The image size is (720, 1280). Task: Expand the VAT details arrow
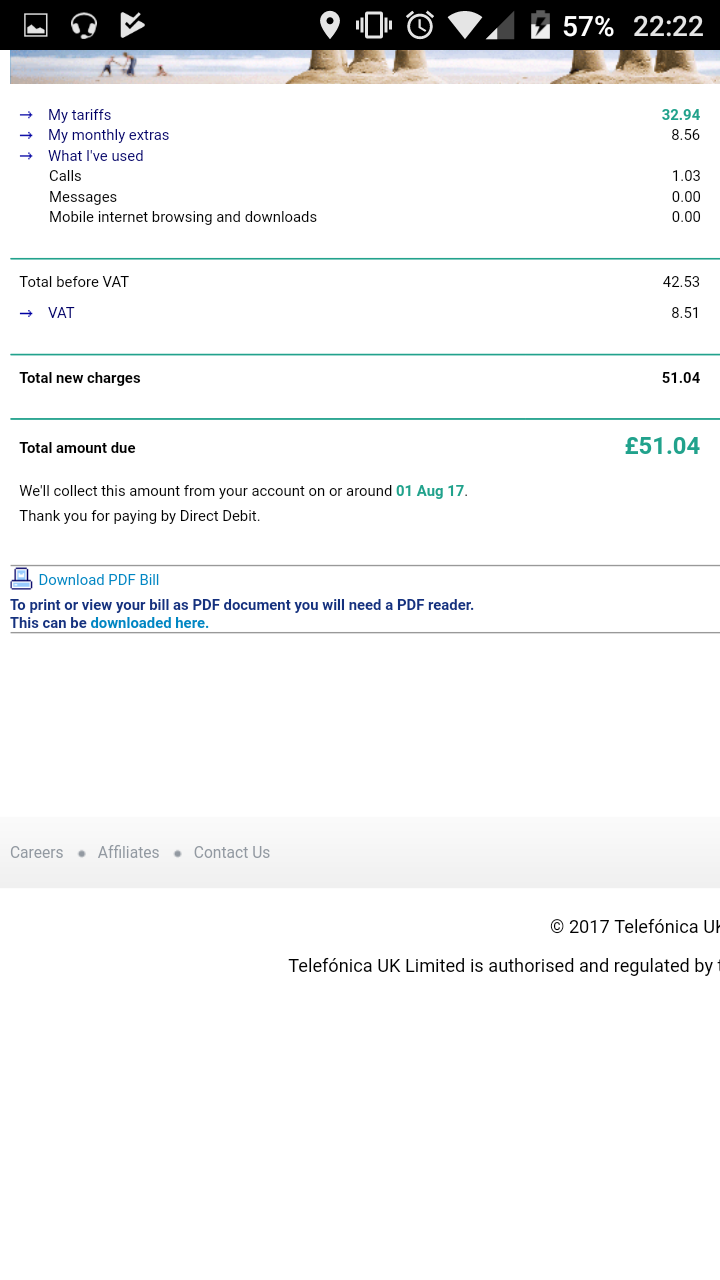coord(61,313)
